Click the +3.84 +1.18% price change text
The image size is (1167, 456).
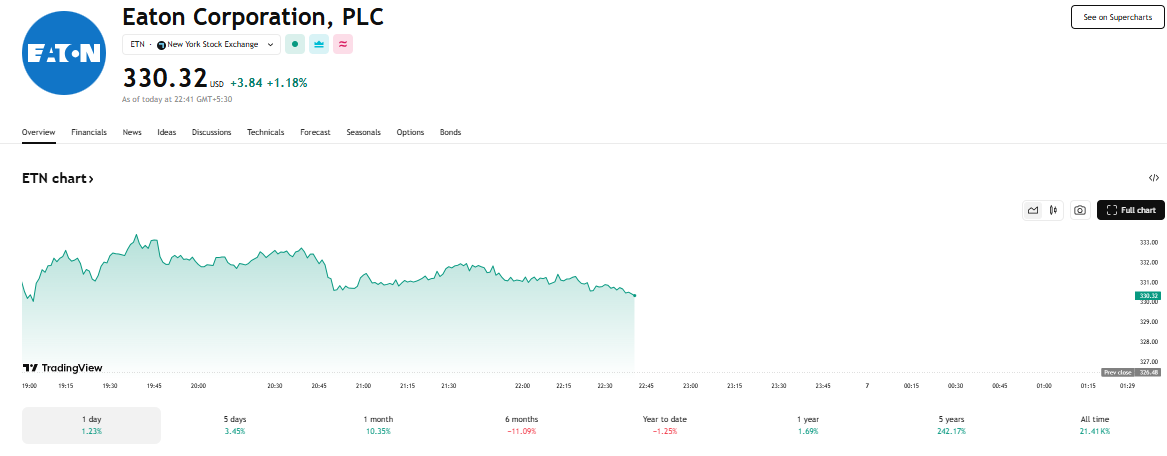click(x=269, y=83)
